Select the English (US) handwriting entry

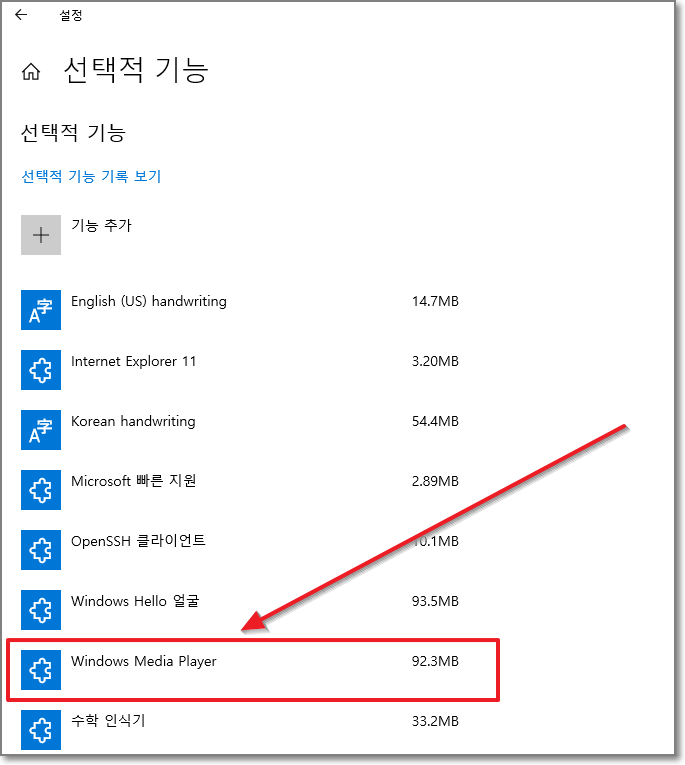[x=149, y=302]
